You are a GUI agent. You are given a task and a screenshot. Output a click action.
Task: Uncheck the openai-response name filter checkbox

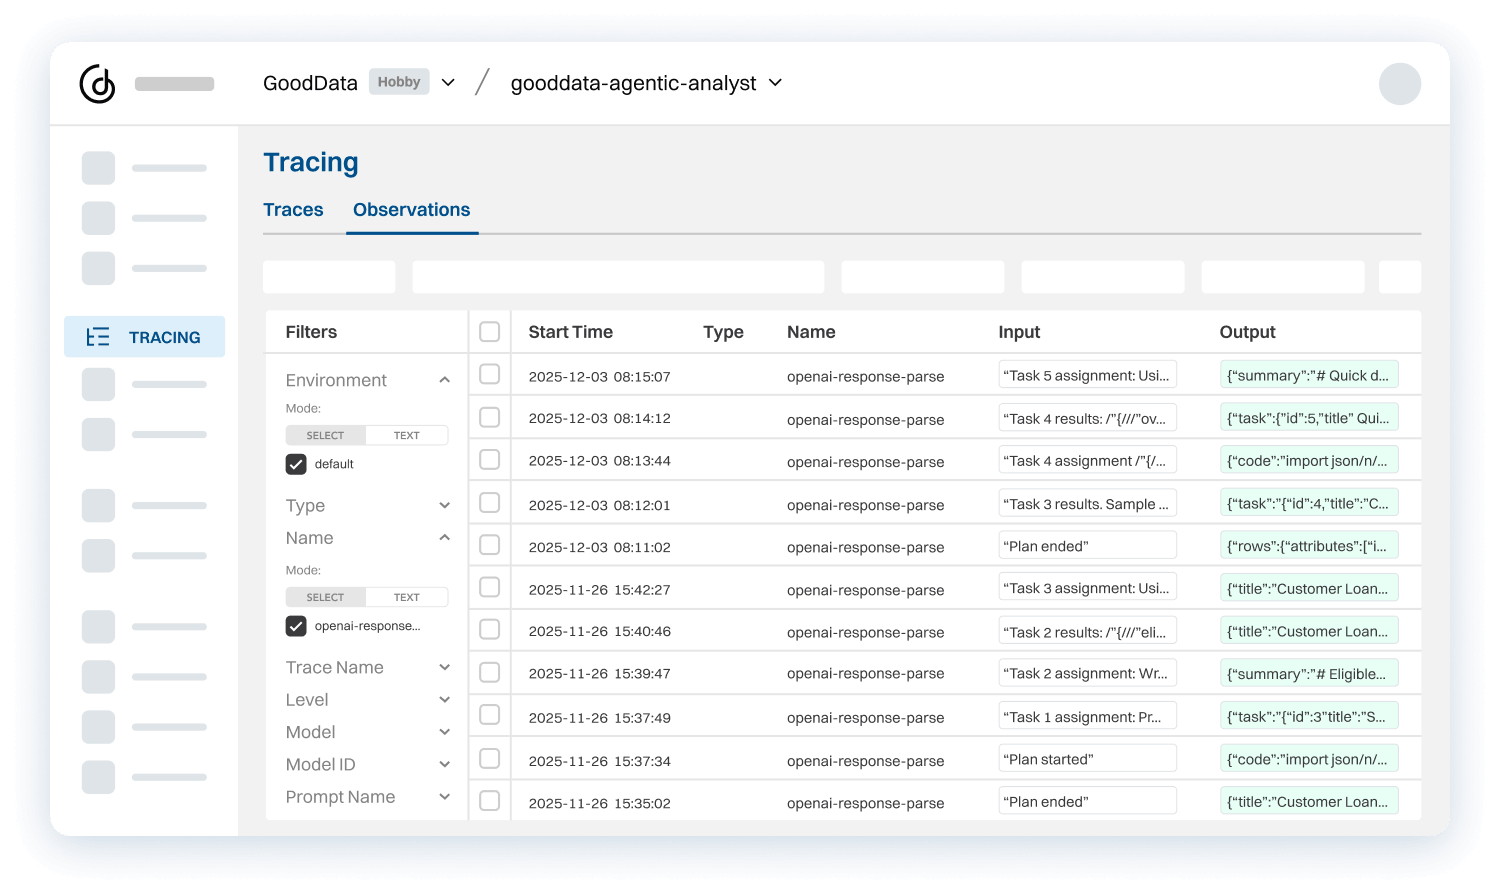click(296, 626)
